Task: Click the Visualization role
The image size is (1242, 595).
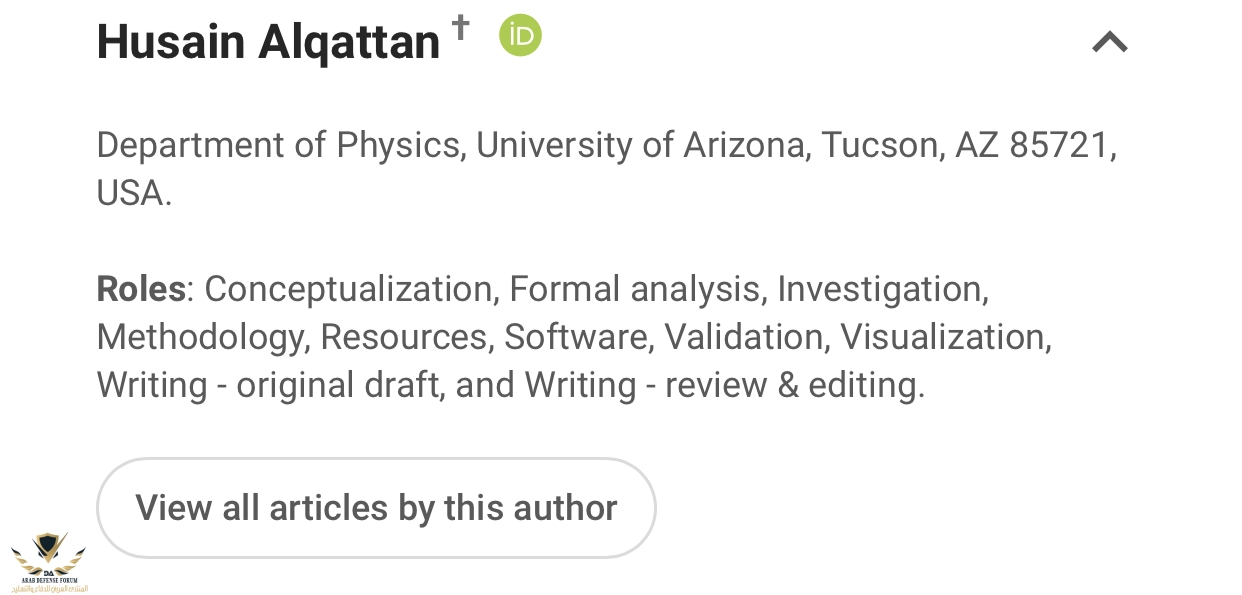Action: click(x=943, y=338)
